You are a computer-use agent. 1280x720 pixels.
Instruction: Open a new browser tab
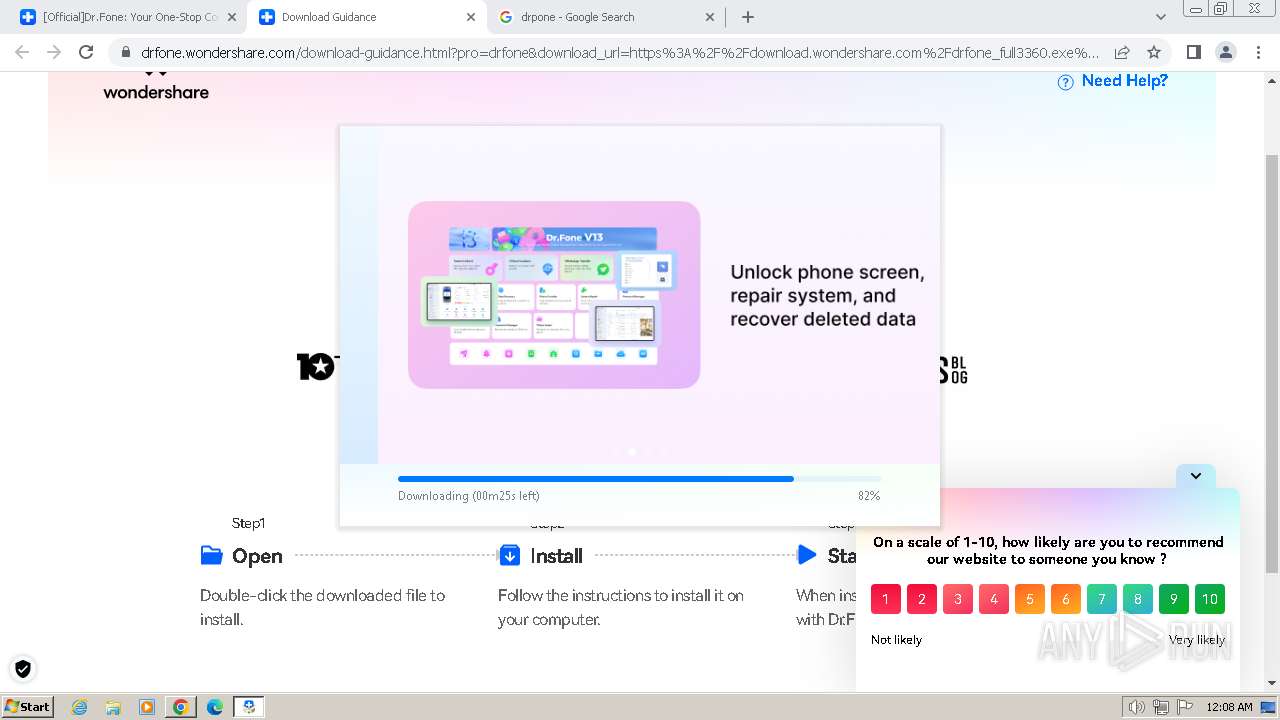click(x=748, y=17)
